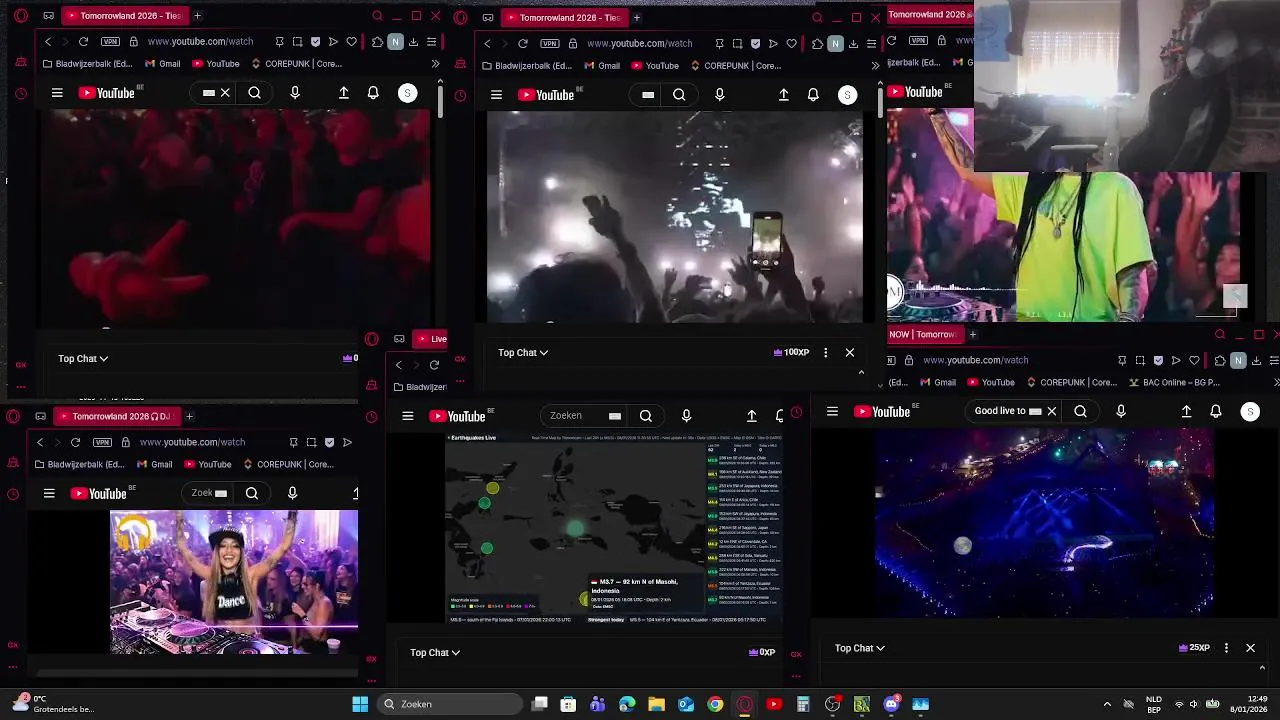Open ad blocker shield in top-left window

click(316, 42)
